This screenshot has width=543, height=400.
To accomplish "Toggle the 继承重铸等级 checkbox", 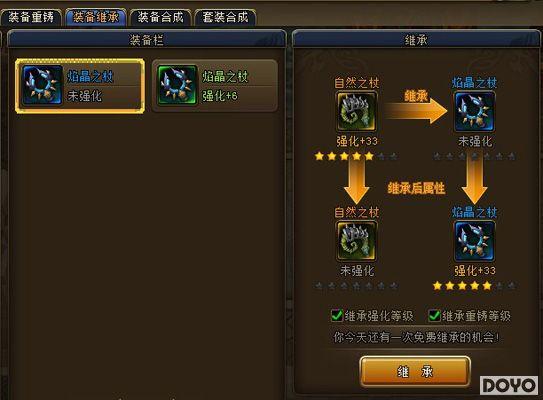I will point(434,315).
